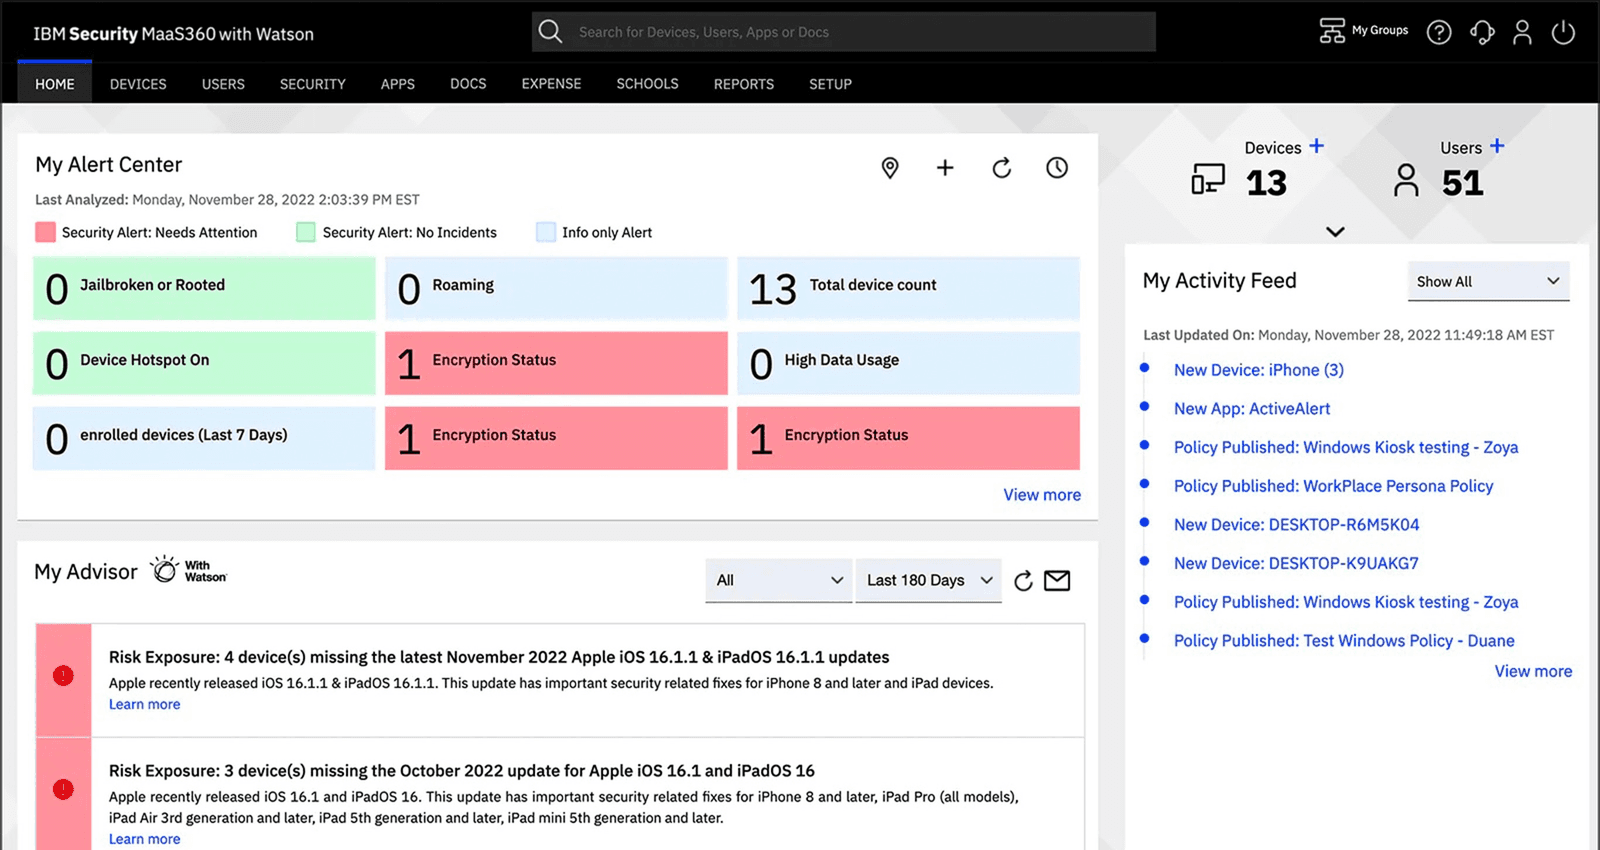Click the search devices, users, apps field
The height and width of the screenshot is (850, 1600).
point(844,32)
